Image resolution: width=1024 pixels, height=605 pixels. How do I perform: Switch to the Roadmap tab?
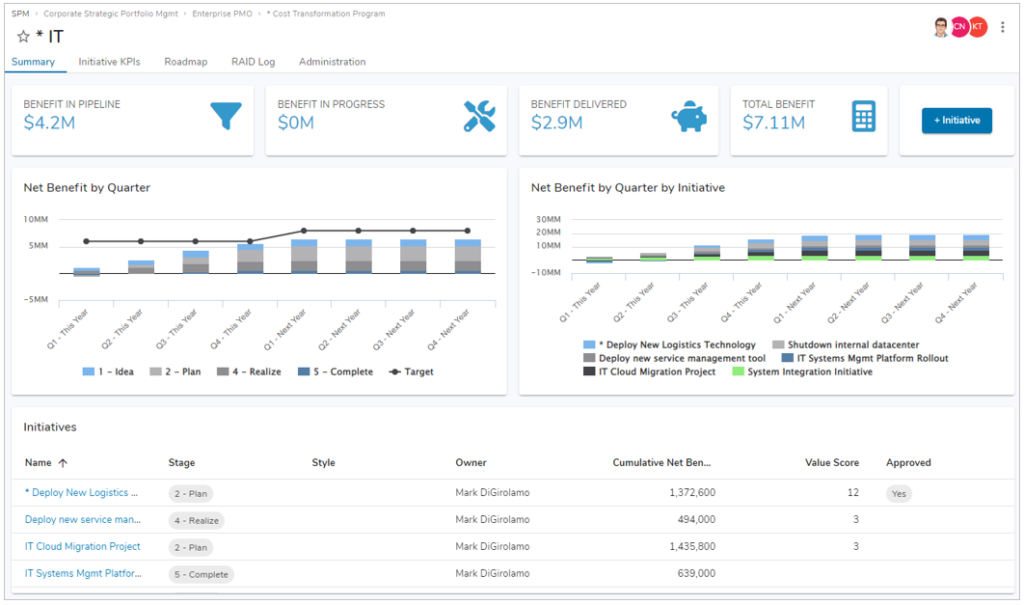pos(186,61)
